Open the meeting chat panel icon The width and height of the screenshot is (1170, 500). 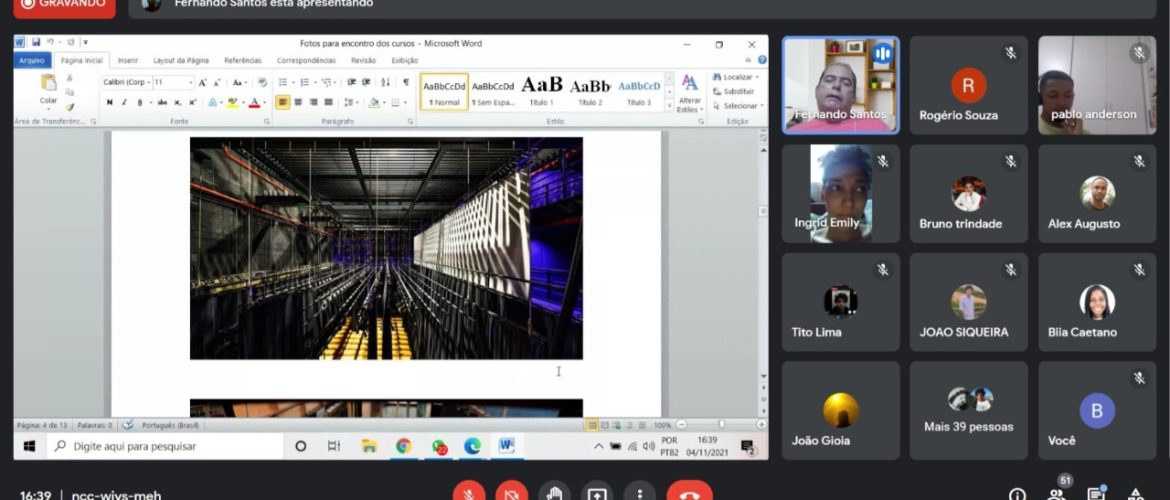[x=1096, y=494]
